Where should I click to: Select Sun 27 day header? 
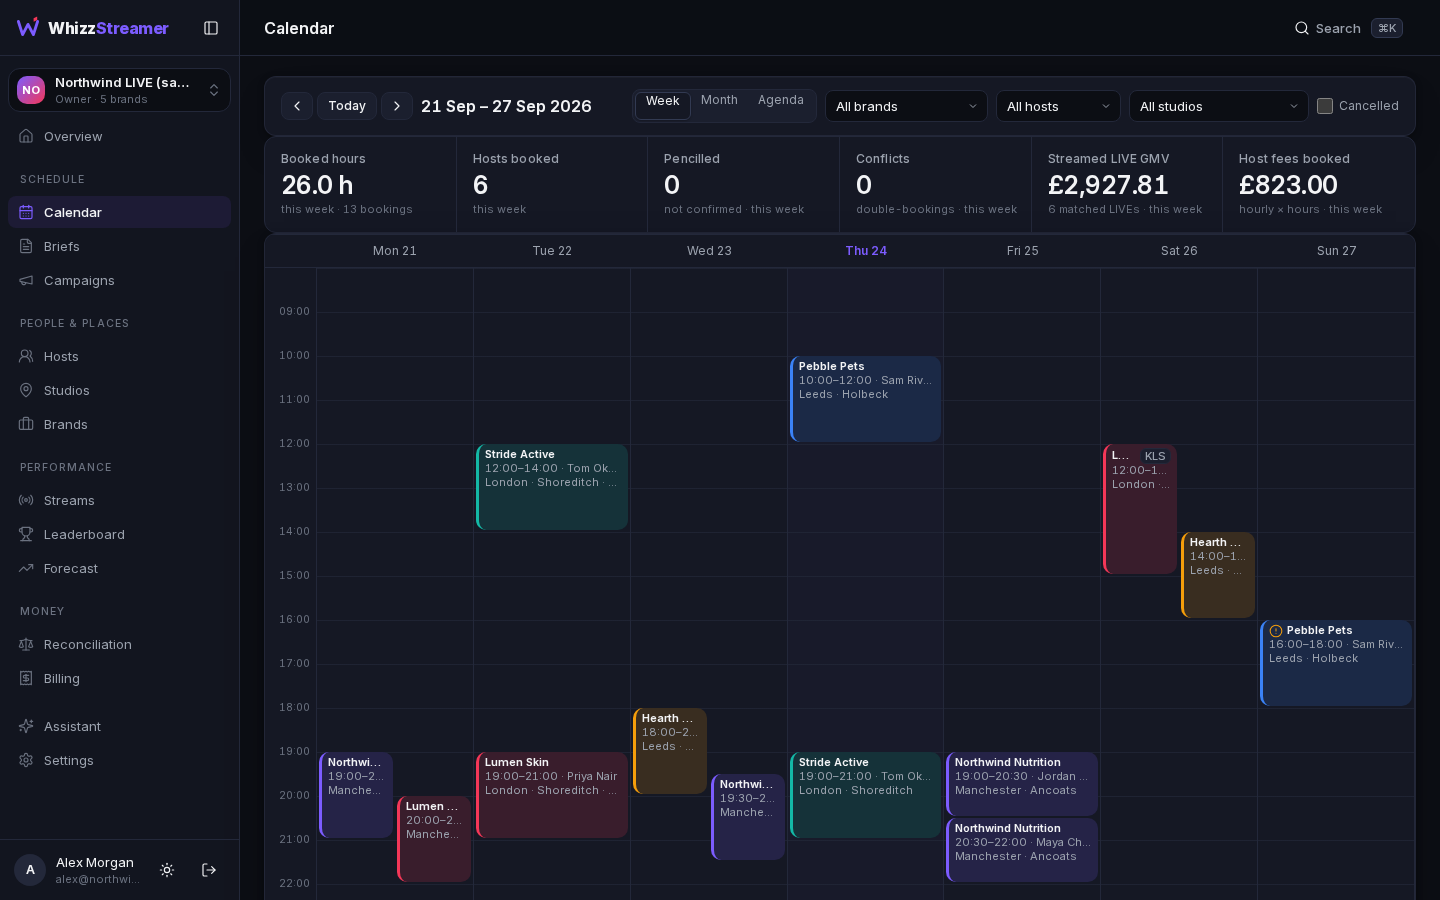1337,251
